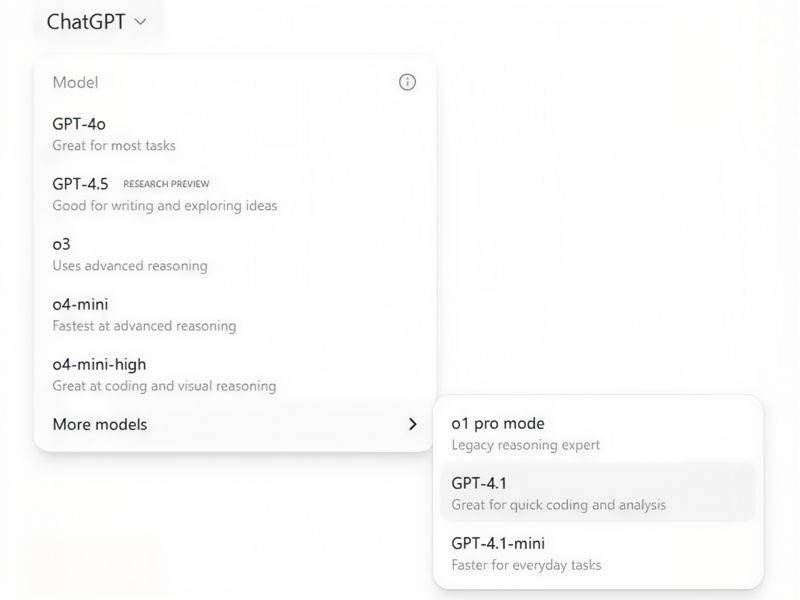800x600 pixels.
Task: Click 'Great at coding and visual reasoning' text
Action: tap(164, 386)
